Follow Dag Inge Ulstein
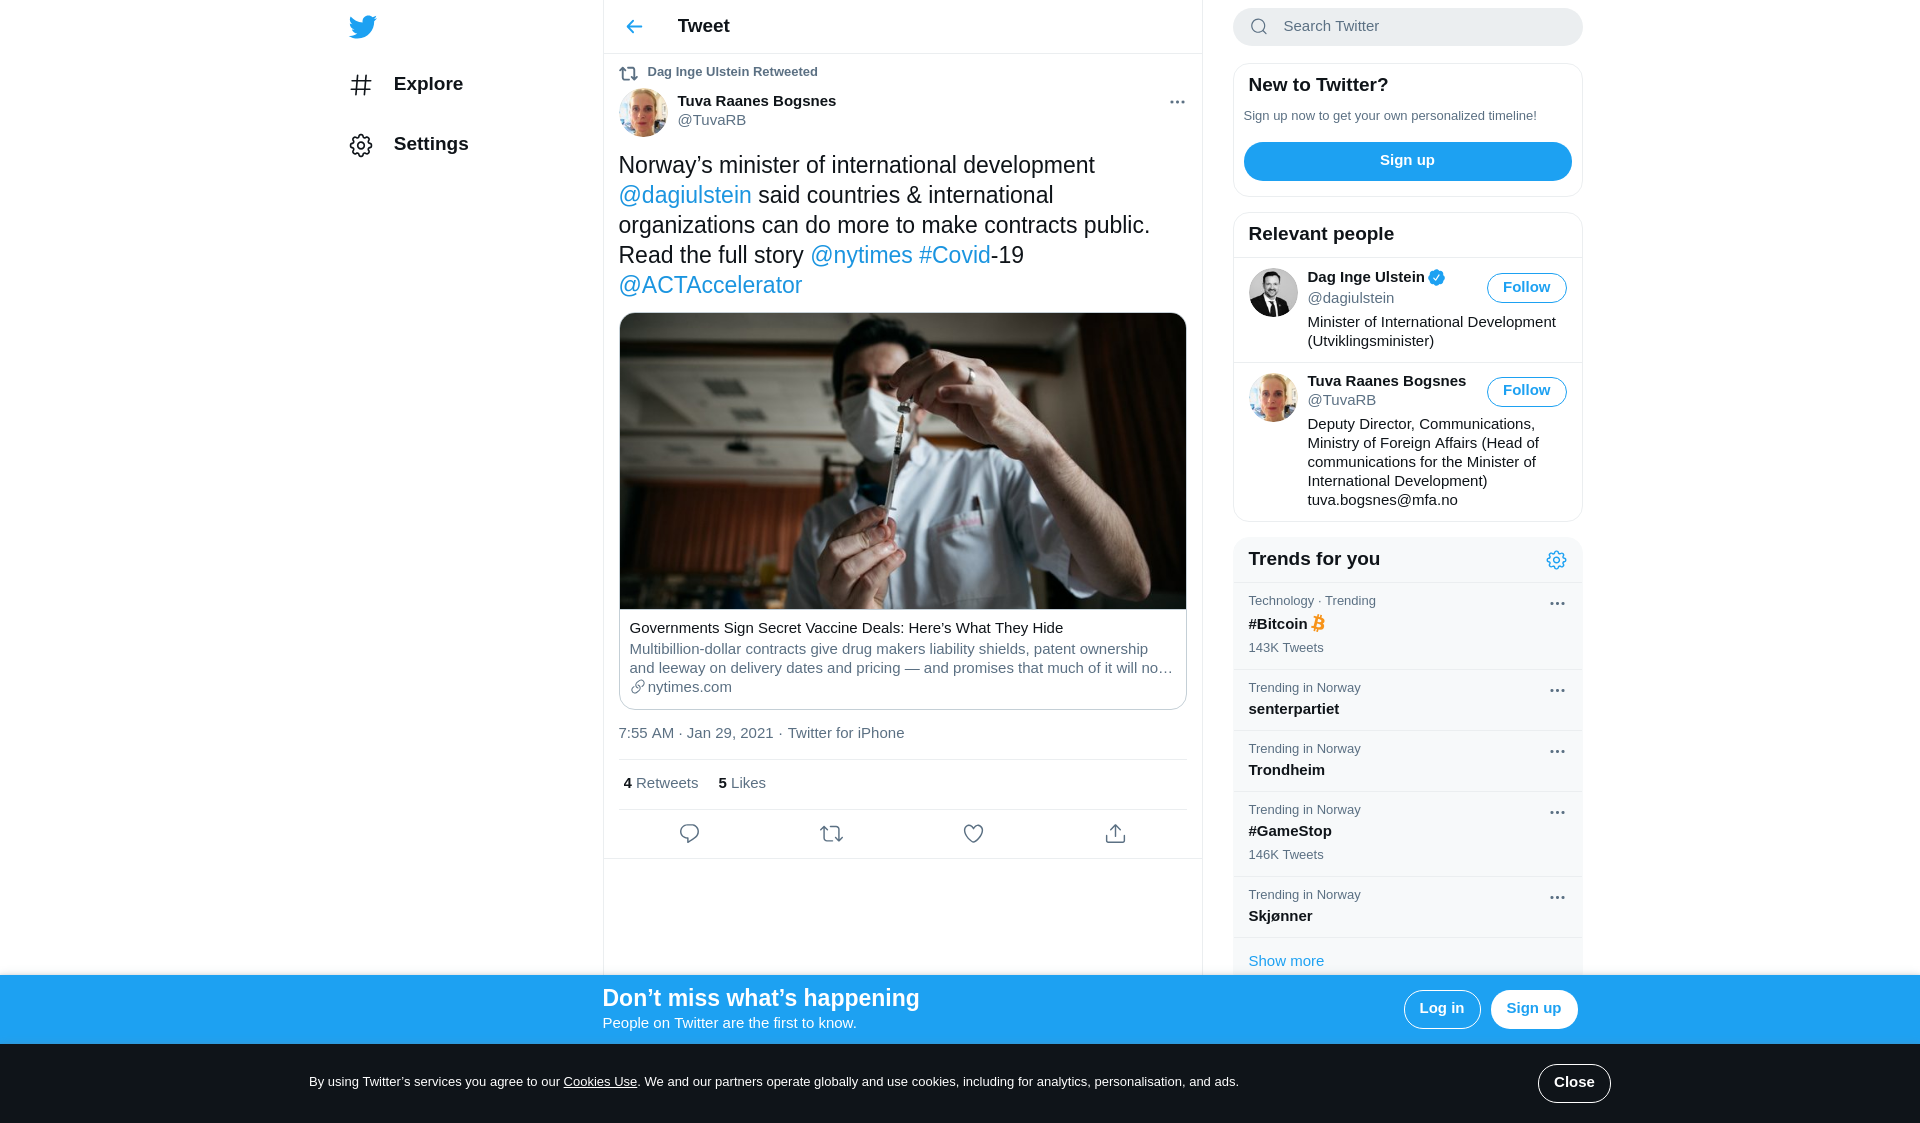1920x1123 pixels. point(1526,288)
